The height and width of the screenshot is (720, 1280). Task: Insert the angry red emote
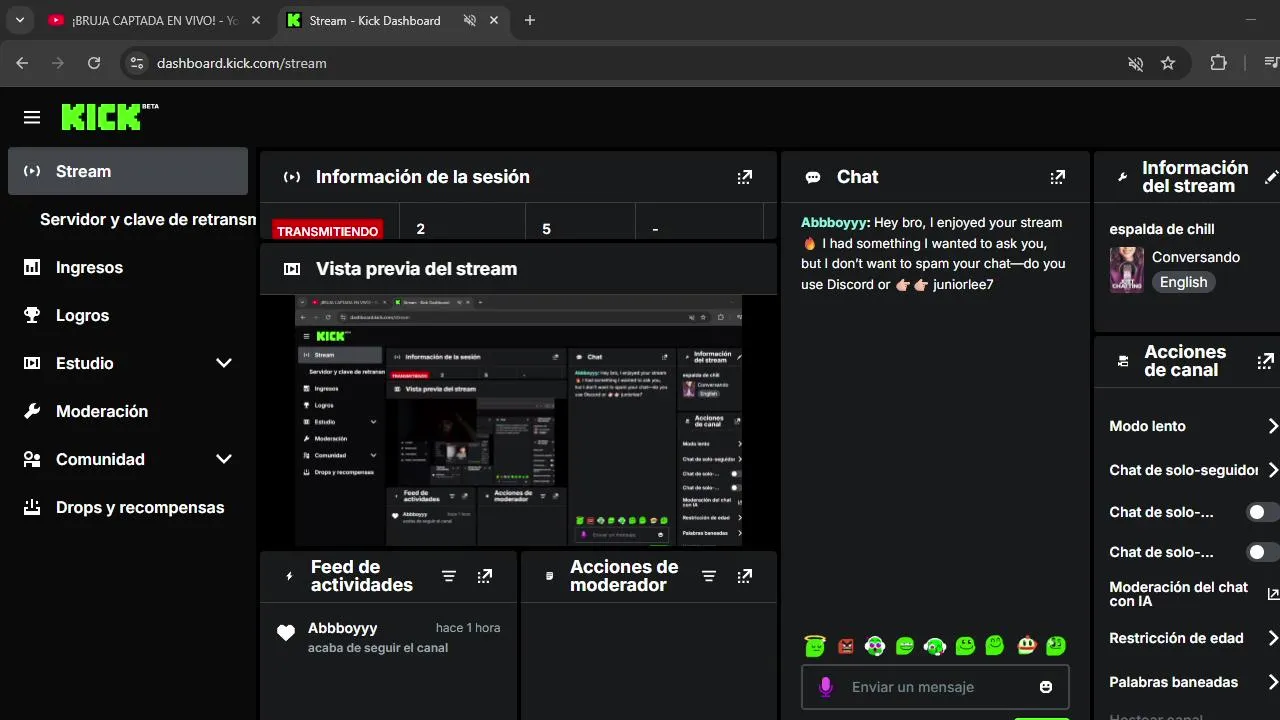846,646
